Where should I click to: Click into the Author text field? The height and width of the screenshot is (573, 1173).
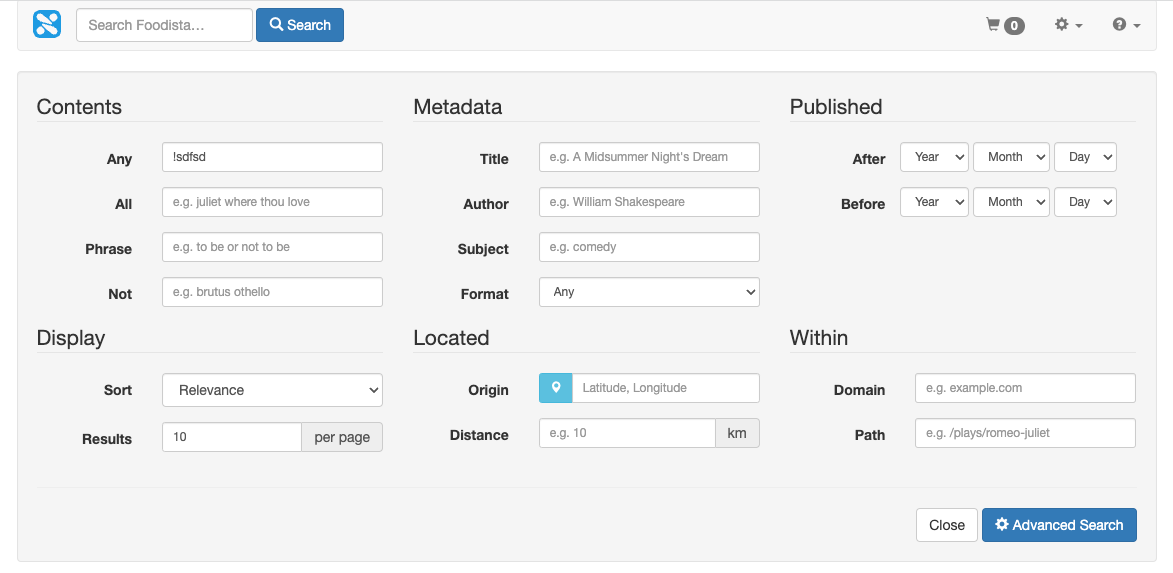(649, 202)
